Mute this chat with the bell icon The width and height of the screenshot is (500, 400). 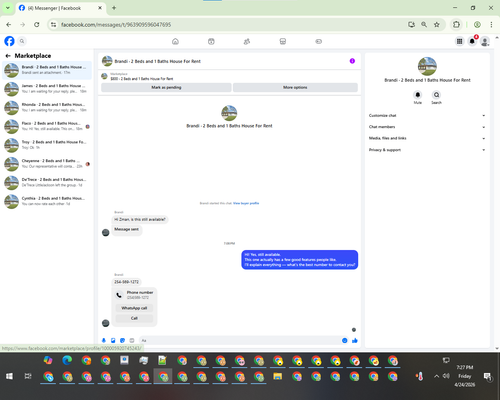click(x=418, y=95)
